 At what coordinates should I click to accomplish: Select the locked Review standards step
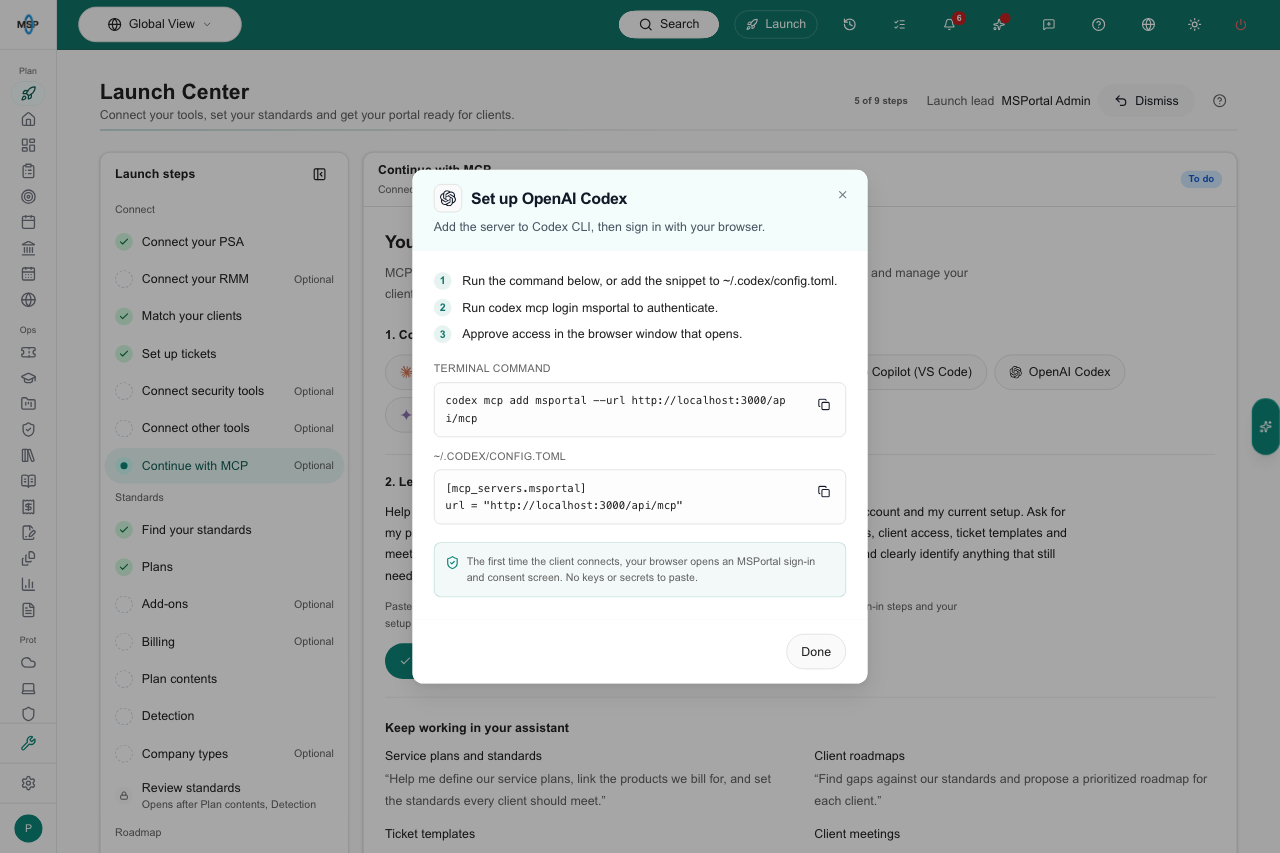224,796
